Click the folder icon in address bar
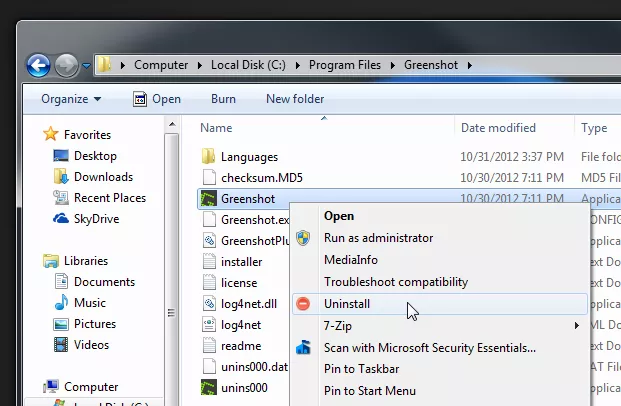The image size is (621, 406). click(105, 65)
